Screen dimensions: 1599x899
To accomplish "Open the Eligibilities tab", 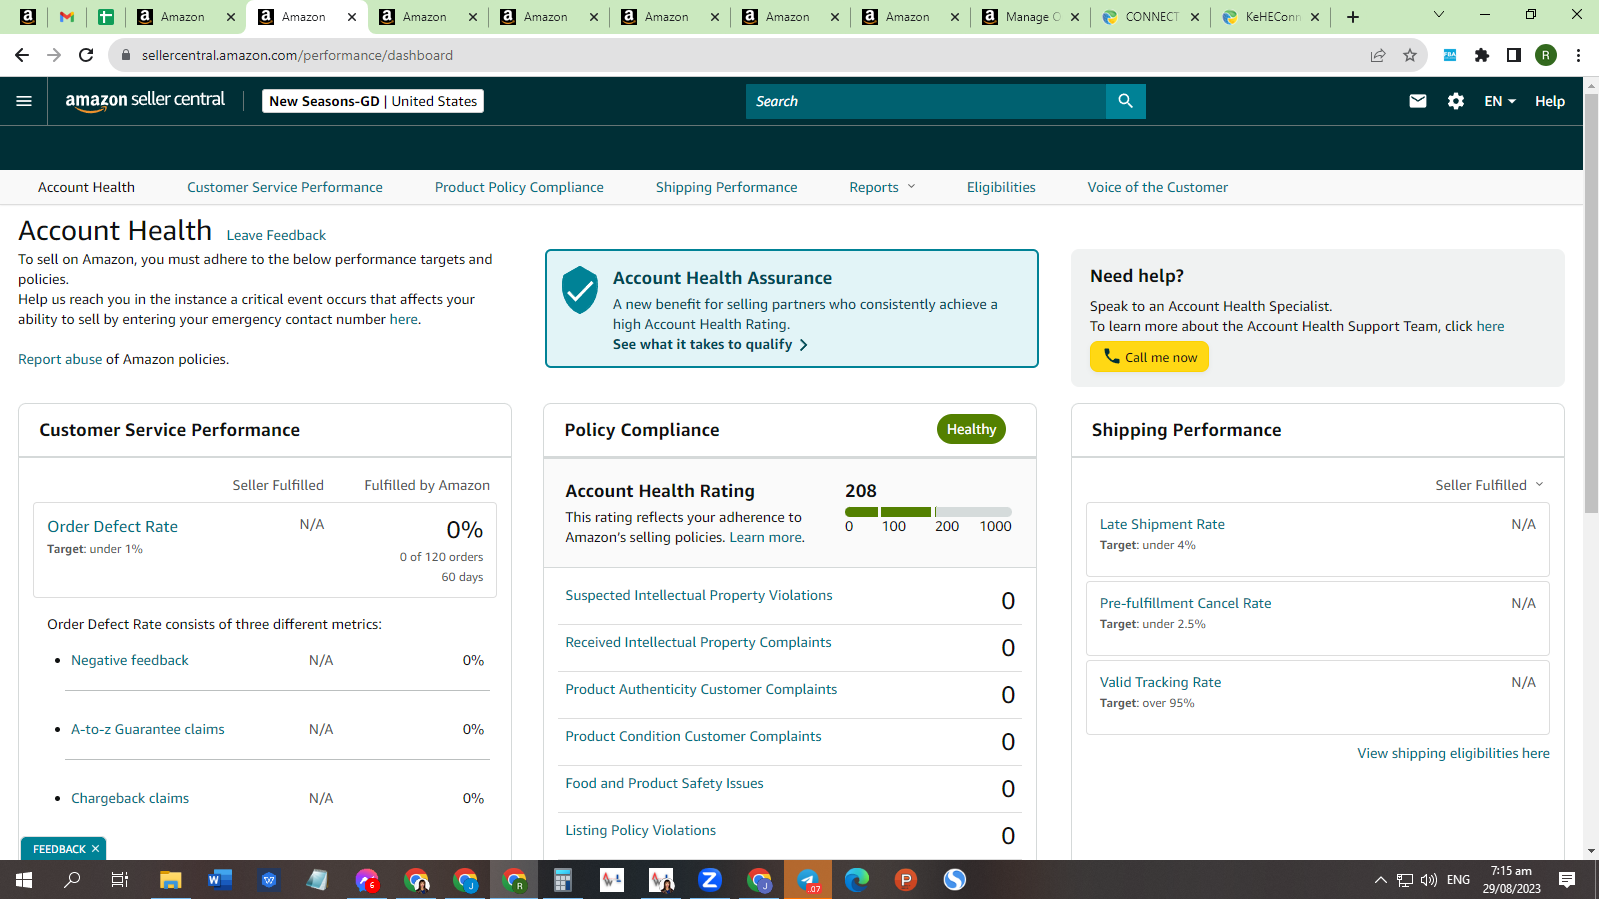I will [x=1001, y=187].
